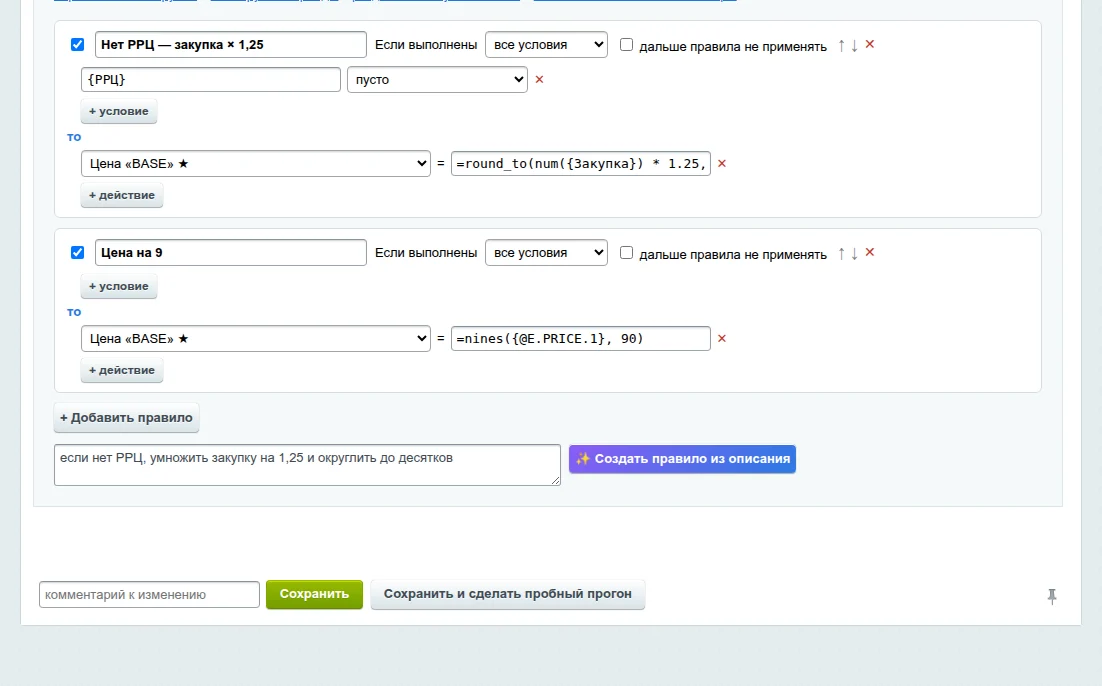Remove the nines formula action
Viewport: 1102px width, 686px height.
[722, 339]
